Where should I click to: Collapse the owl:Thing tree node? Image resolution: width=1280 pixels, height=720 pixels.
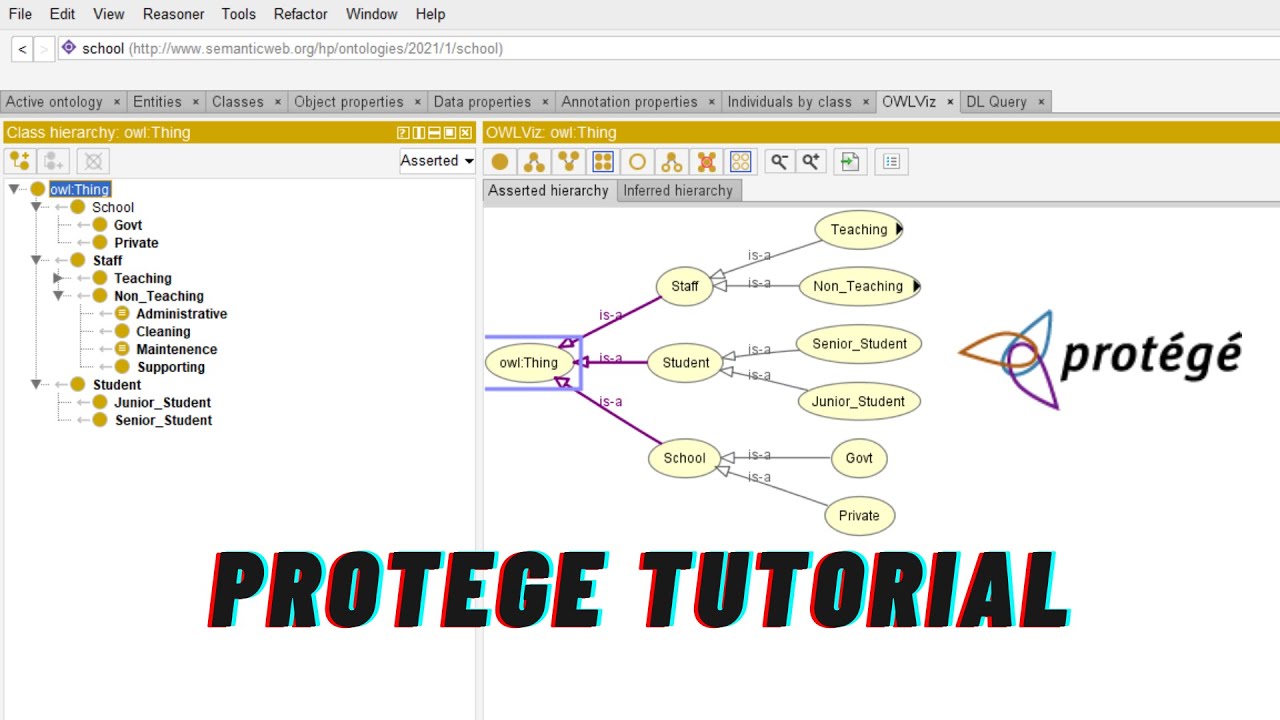coord(14,189)
